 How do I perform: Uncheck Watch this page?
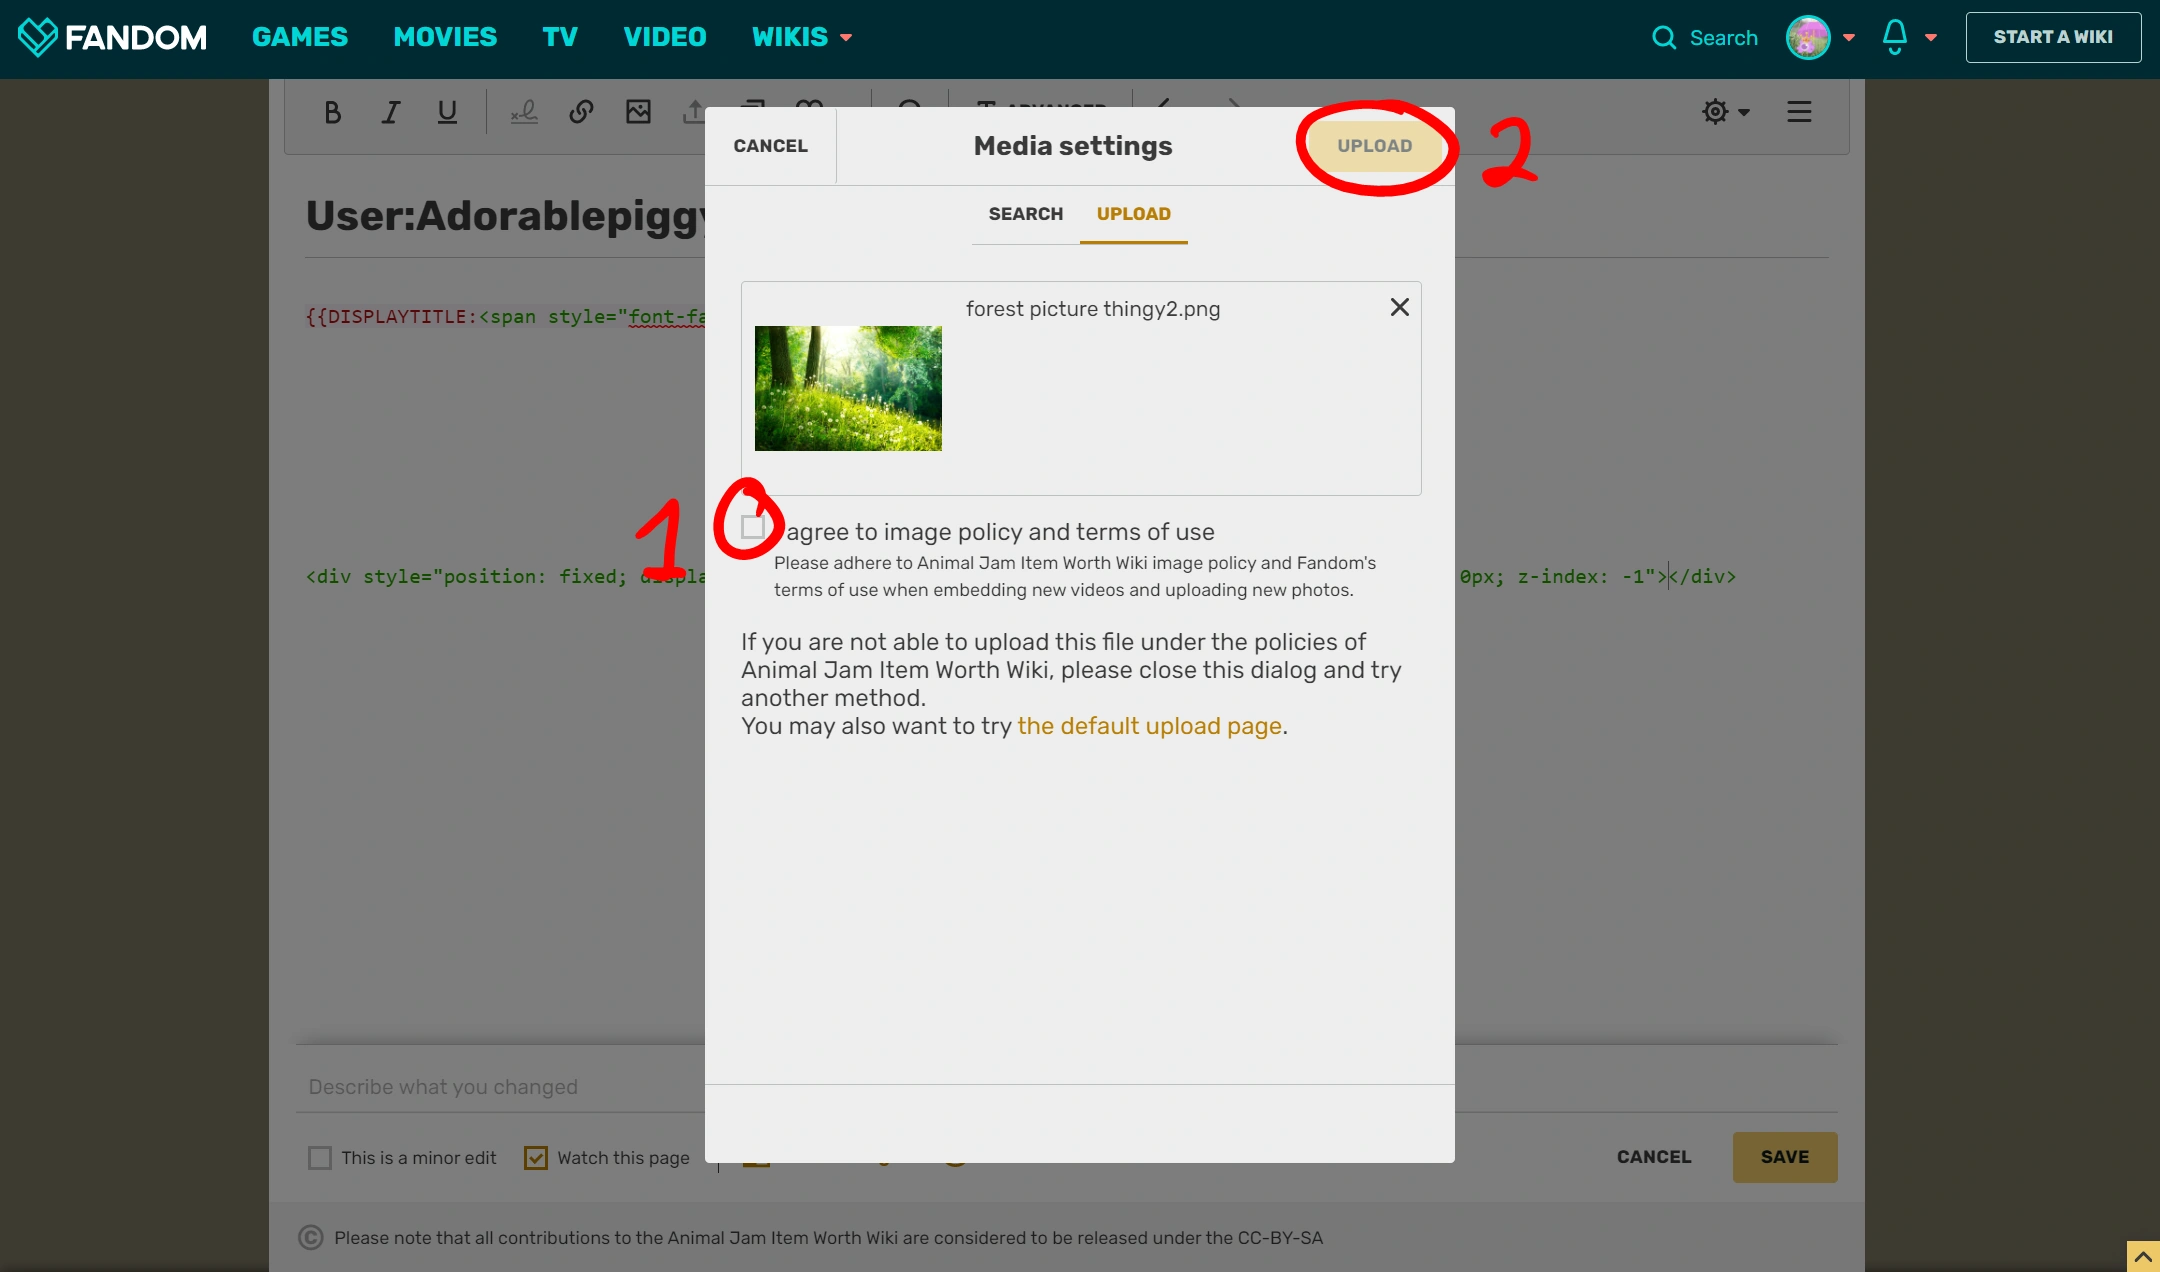pyautogui.click(x=536, y=1158)
